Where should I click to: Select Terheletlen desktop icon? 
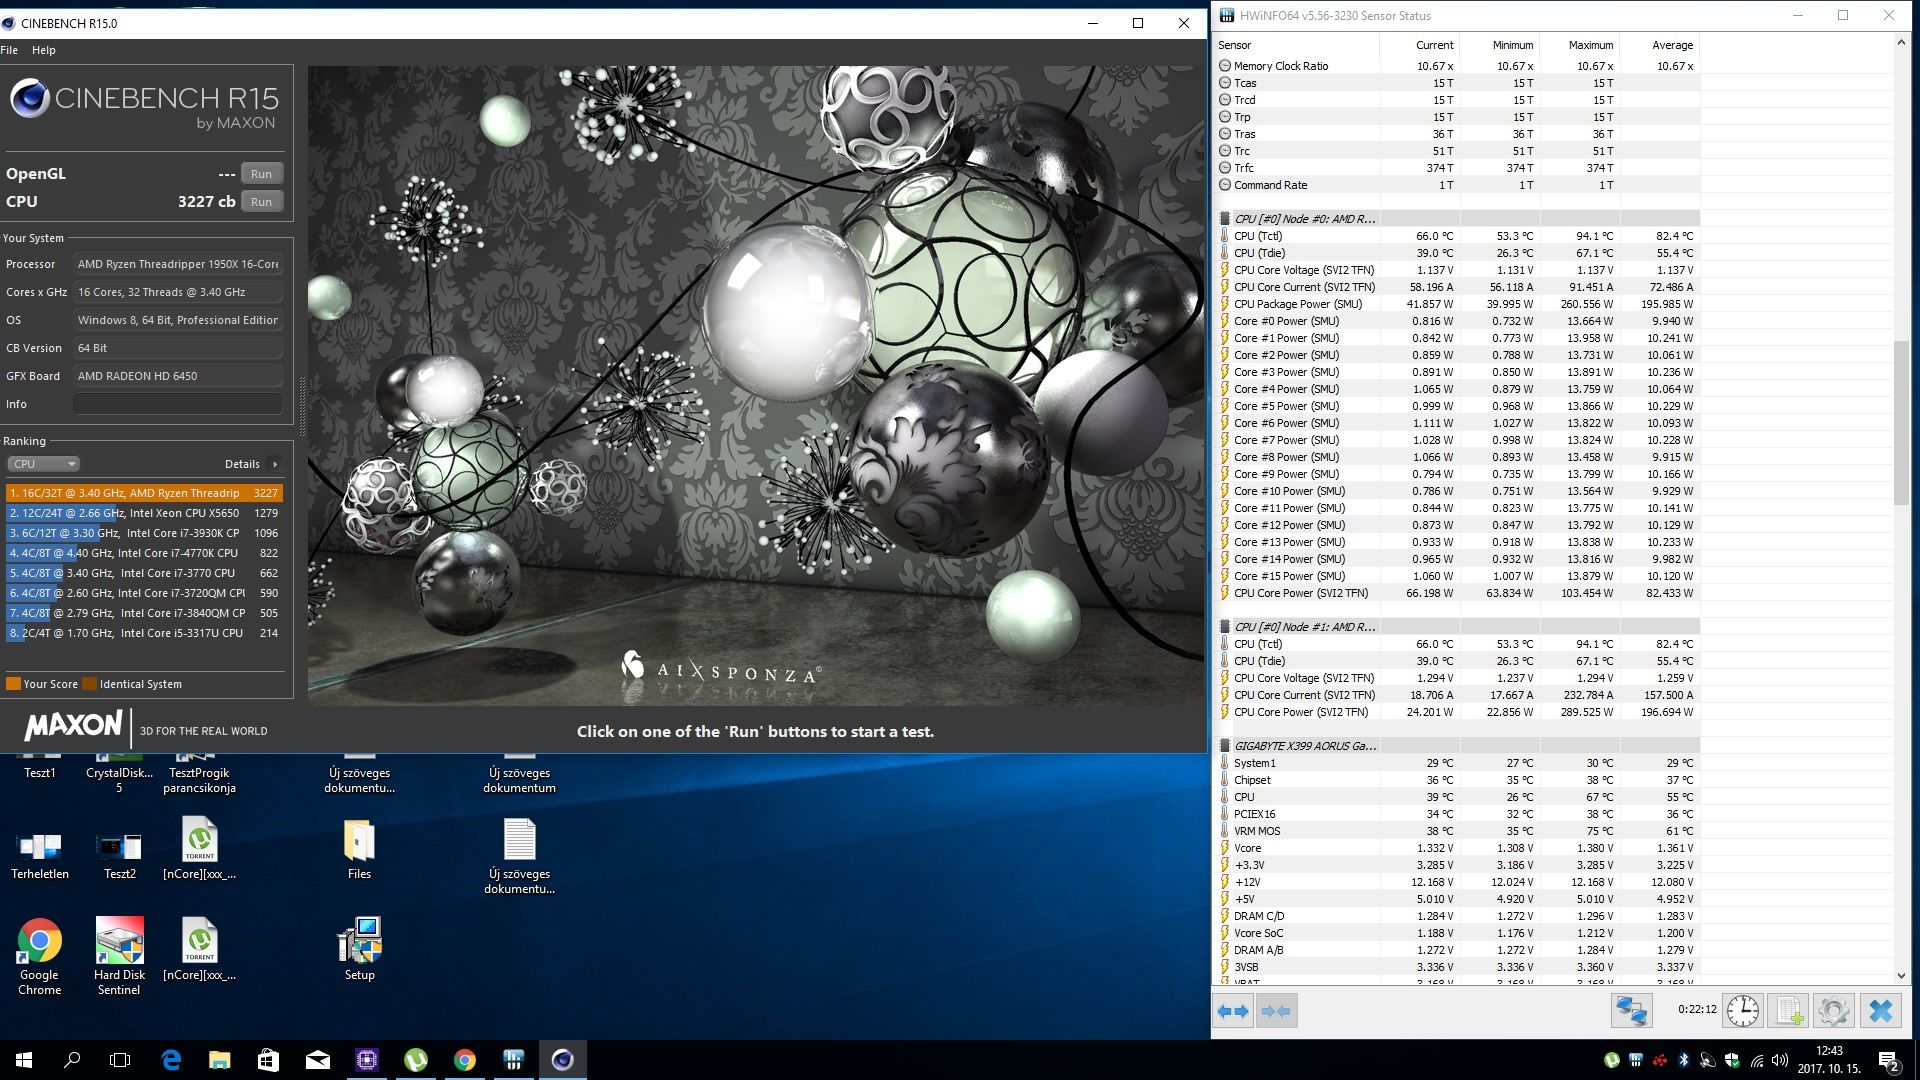coord(40,856)
